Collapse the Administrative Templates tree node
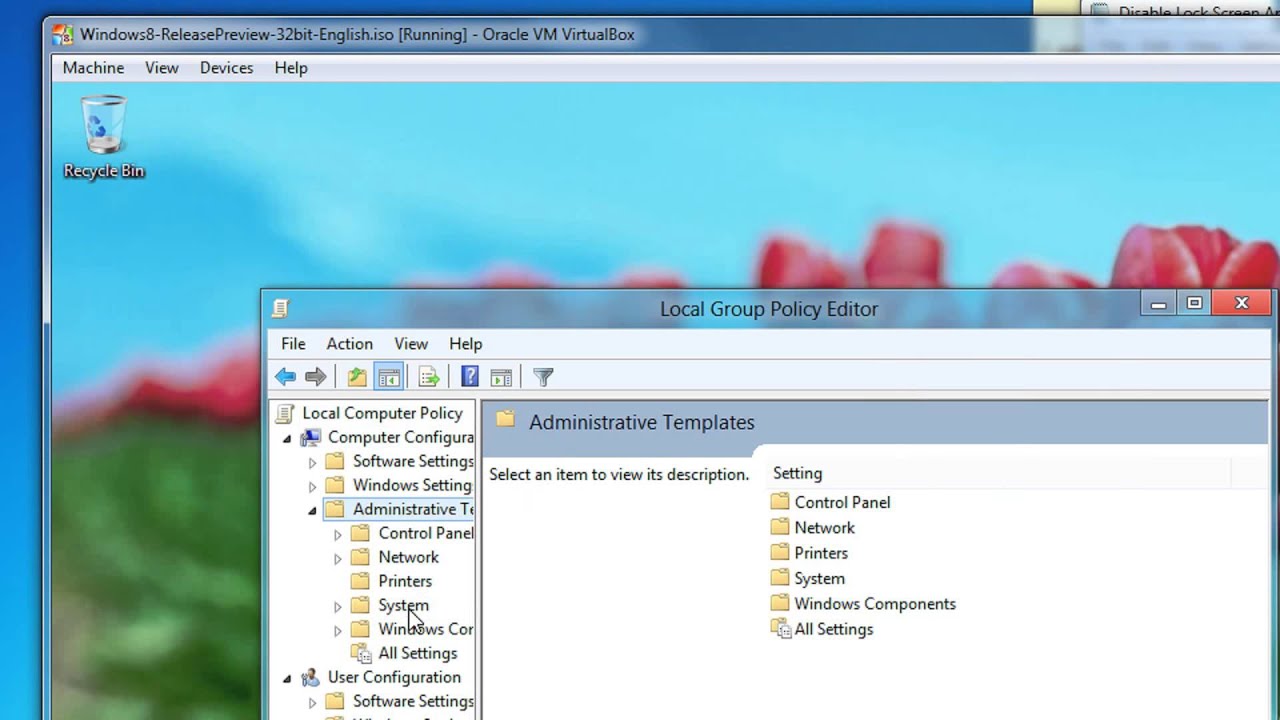Image resolution: width=1280 pixels, height=720 pixels. [312, 510]
